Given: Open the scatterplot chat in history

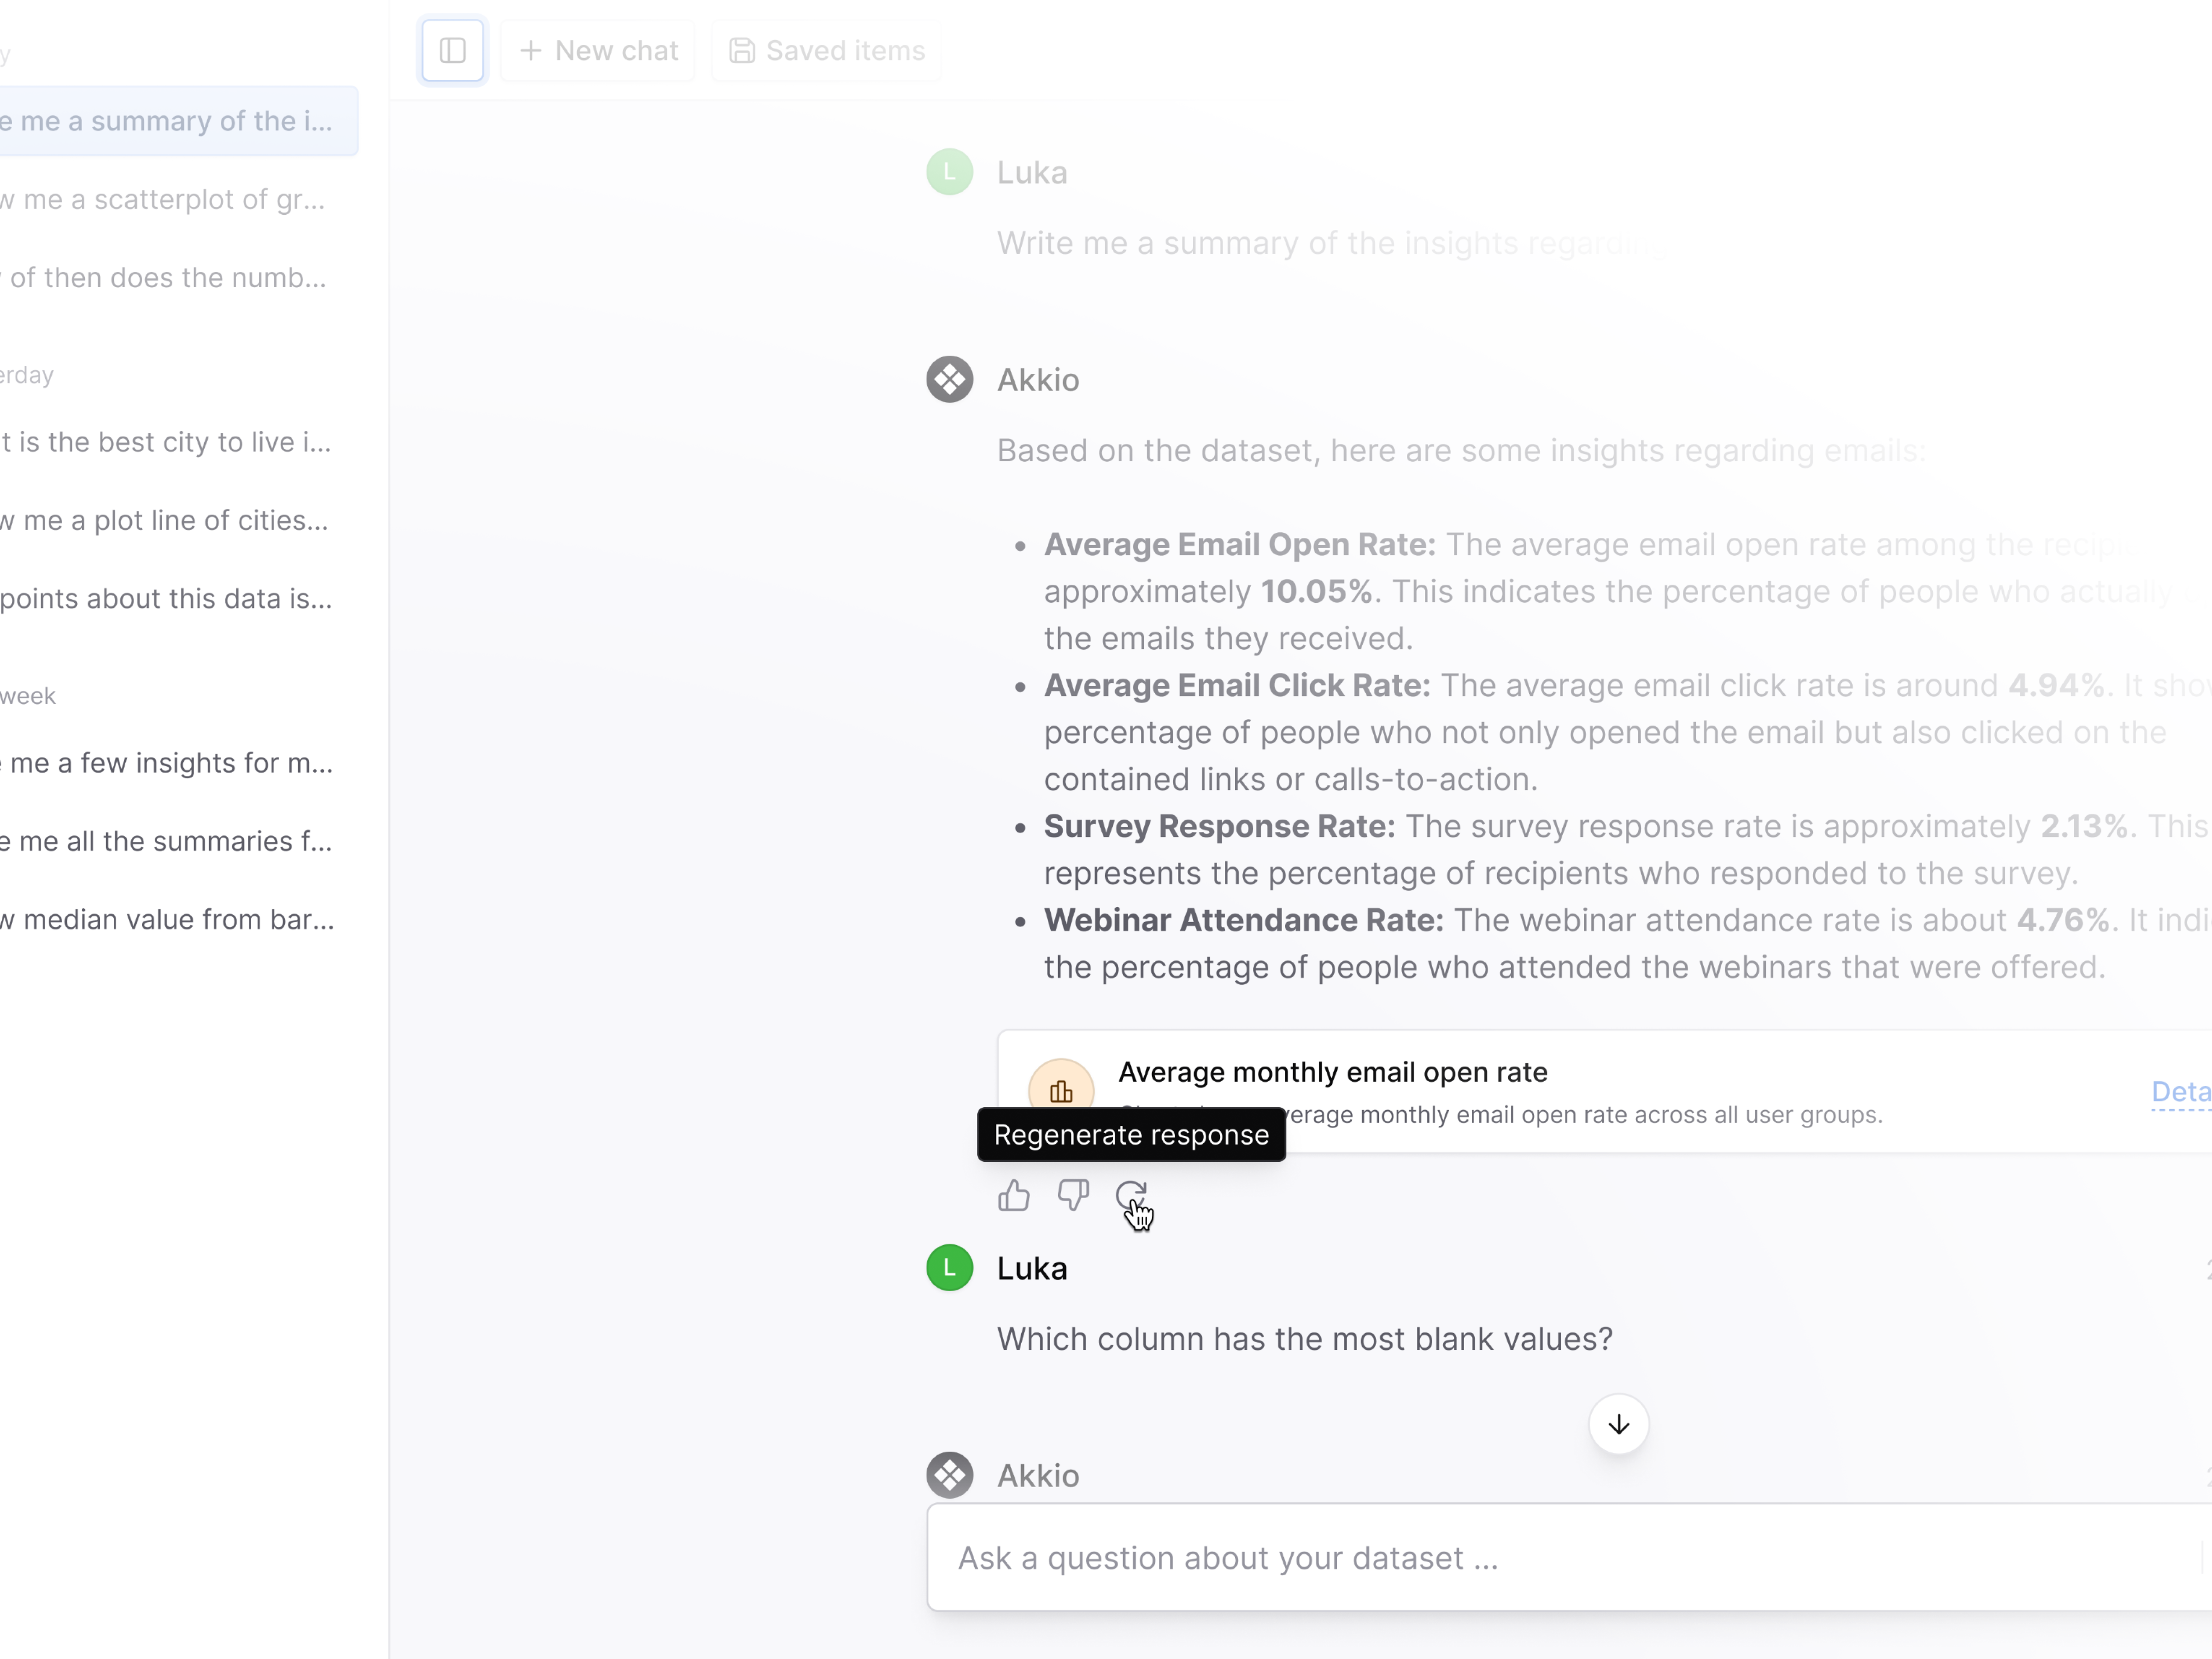Looking at the screenshot, I should click(165, 199).
